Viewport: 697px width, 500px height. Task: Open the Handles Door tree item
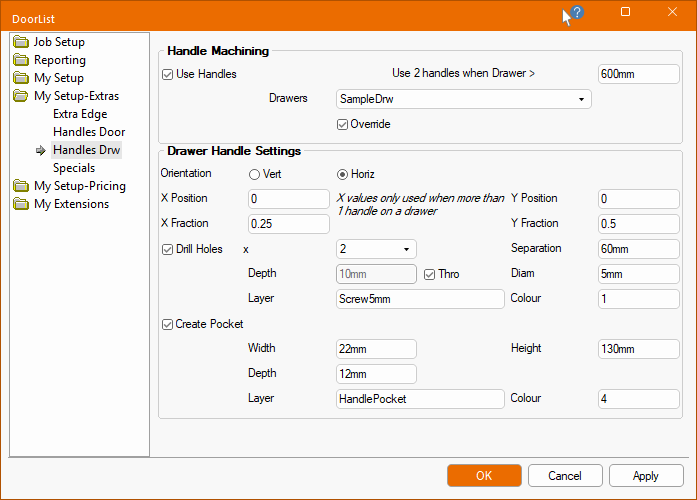(x=88, y=132)
